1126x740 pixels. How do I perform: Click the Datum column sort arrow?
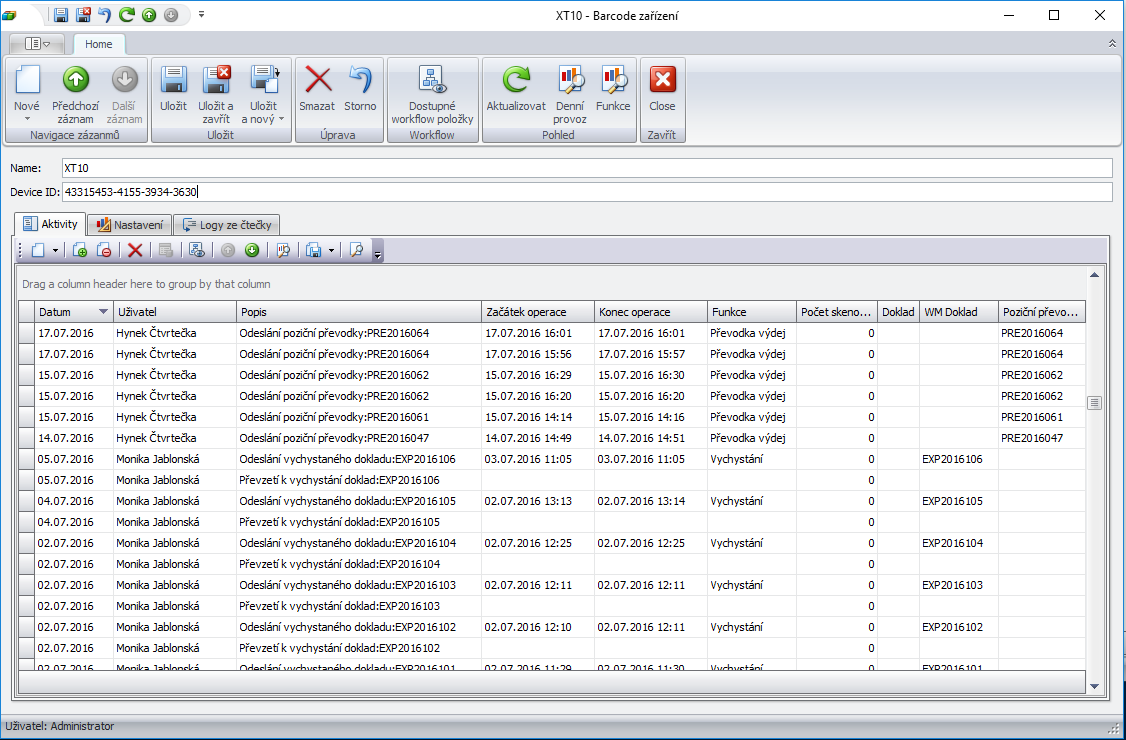(x=103, y=312)
